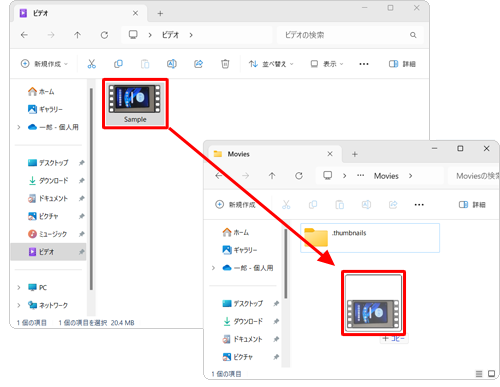Select ビデオ in the left sidebar
This screenshot has height=387, width=500.
click(x=49, y=252)
